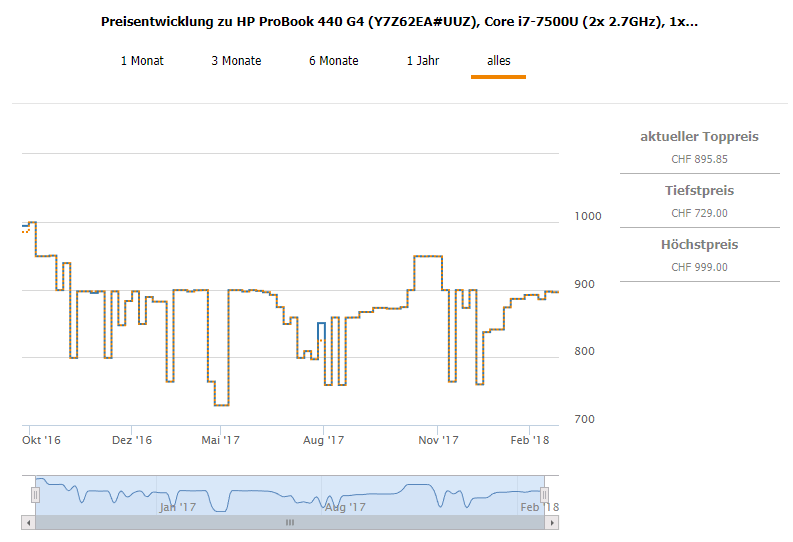Click the right navigator range handle
This screenshot has height=542, width=793.
tap(545, 495)
